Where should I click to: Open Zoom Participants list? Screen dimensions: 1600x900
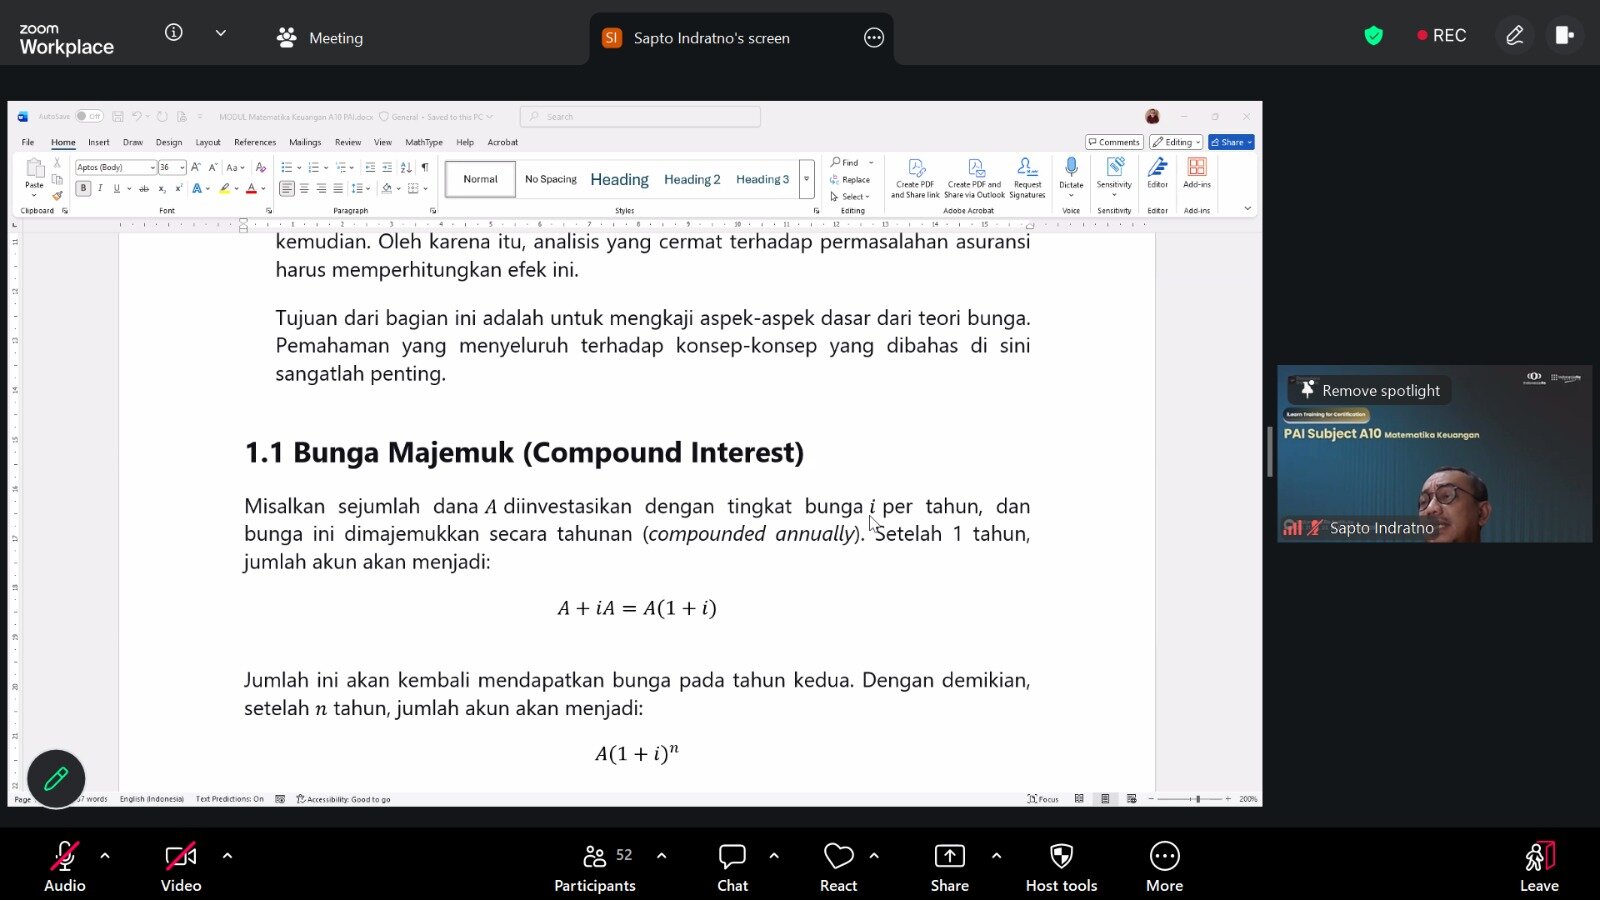pyautogui.click(x=595, y=867)
